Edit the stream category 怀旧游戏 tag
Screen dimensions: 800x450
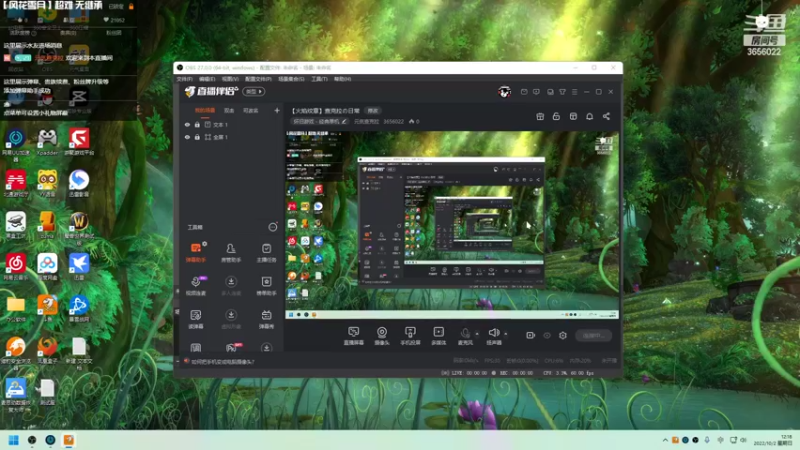click(319, 121)
